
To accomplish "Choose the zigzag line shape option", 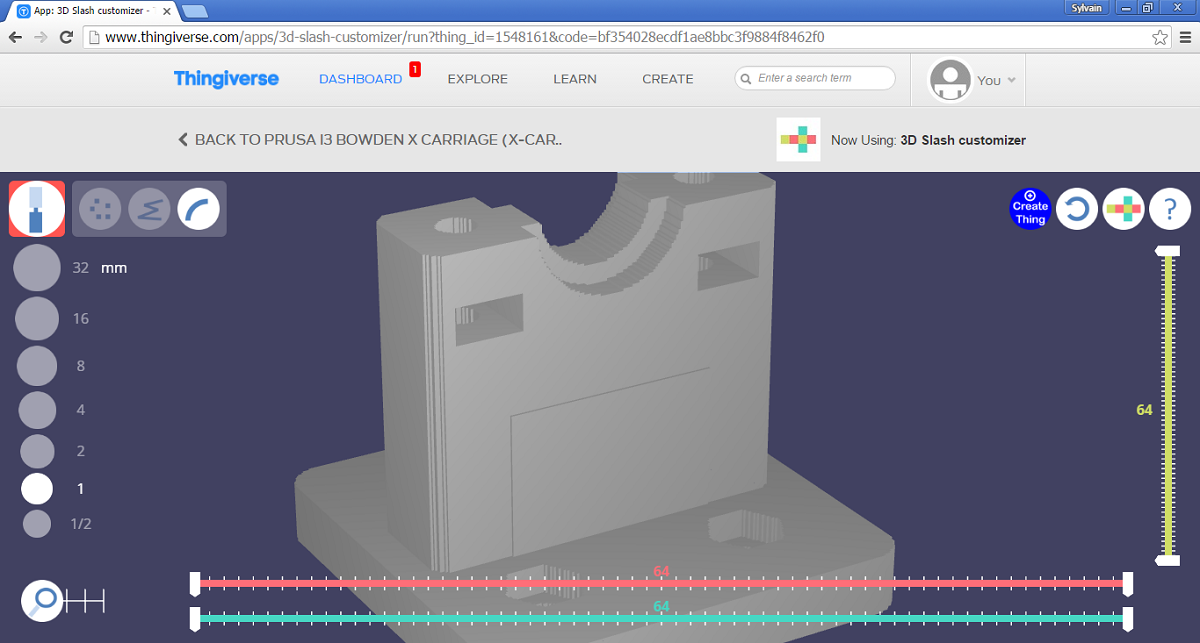I will (x=149, y=209).
